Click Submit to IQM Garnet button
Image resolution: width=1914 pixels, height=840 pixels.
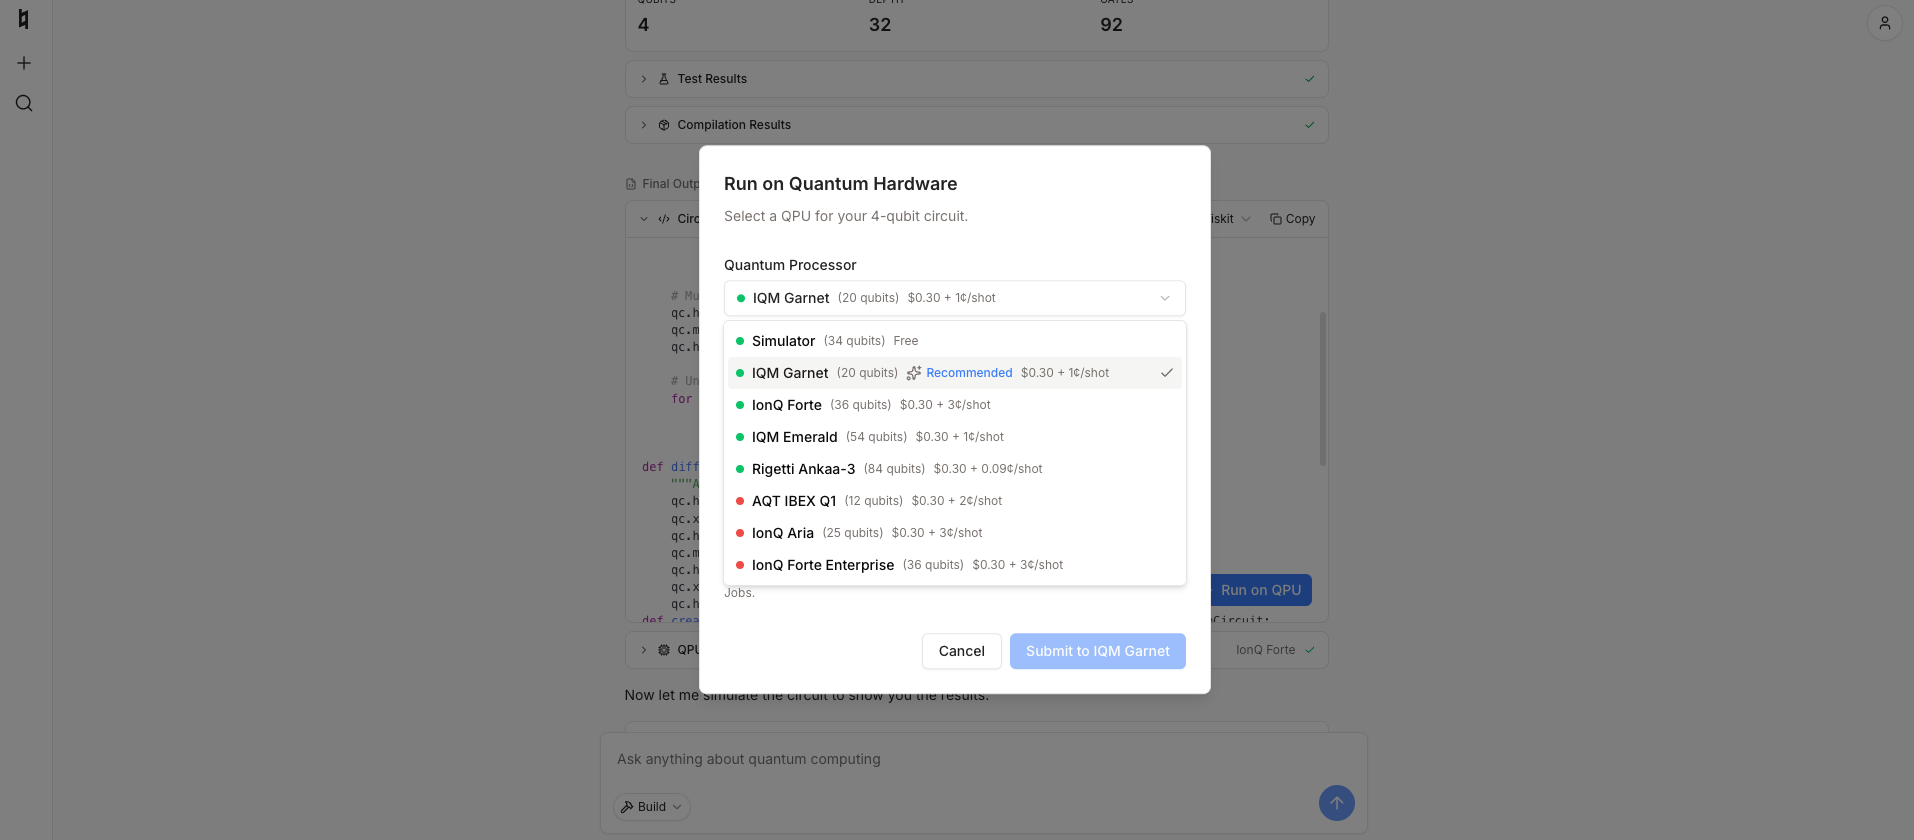point(1097,651)
